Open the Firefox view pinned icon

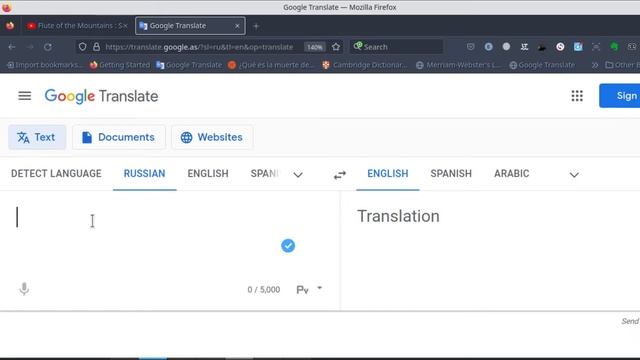coord(10,26)
